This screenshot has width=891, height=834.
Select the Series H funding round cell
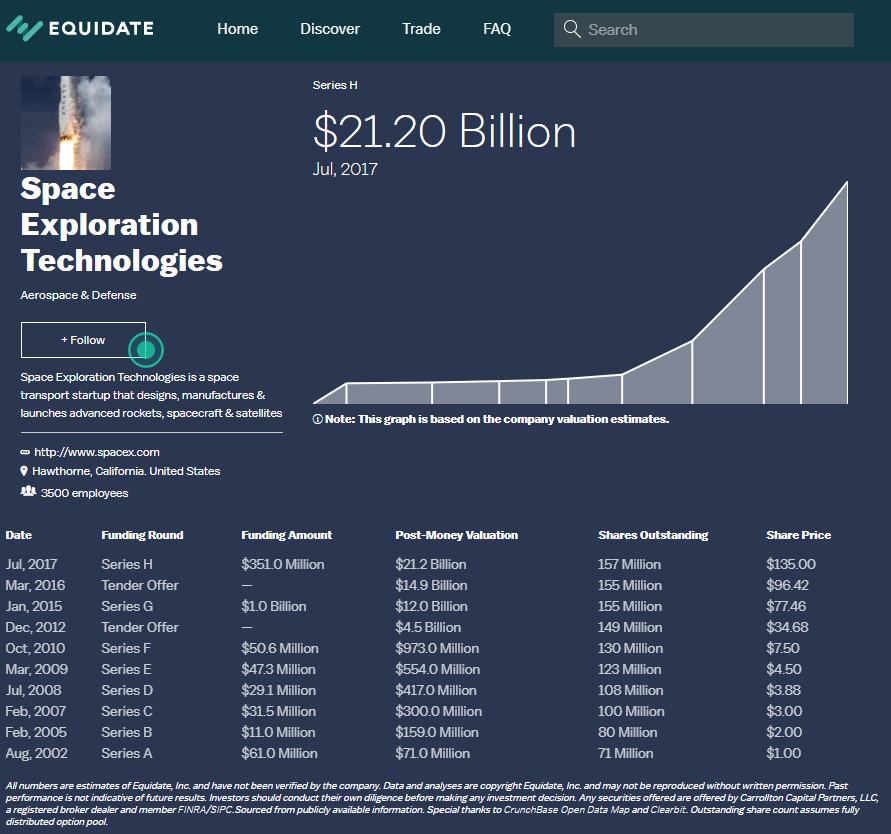(x=127, y=564)
